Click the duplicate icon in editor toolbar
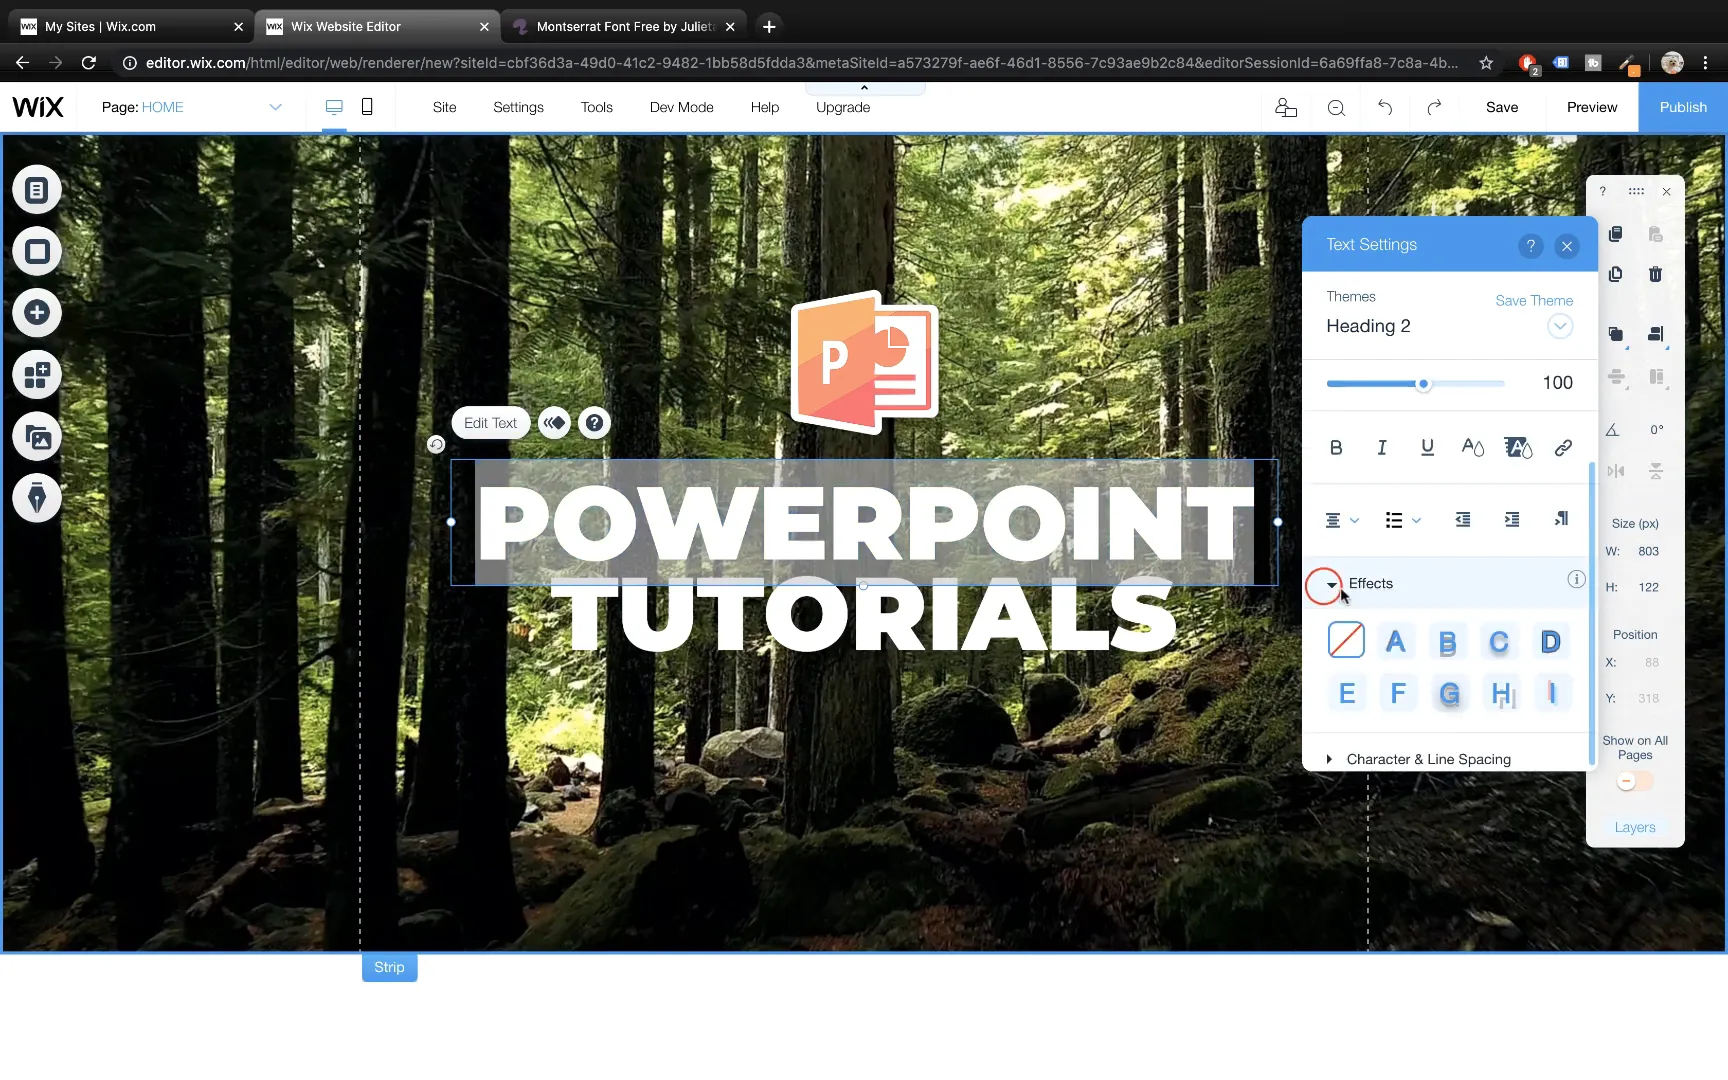This screenshot has height=1080, width=1728. coord(1615,274)
